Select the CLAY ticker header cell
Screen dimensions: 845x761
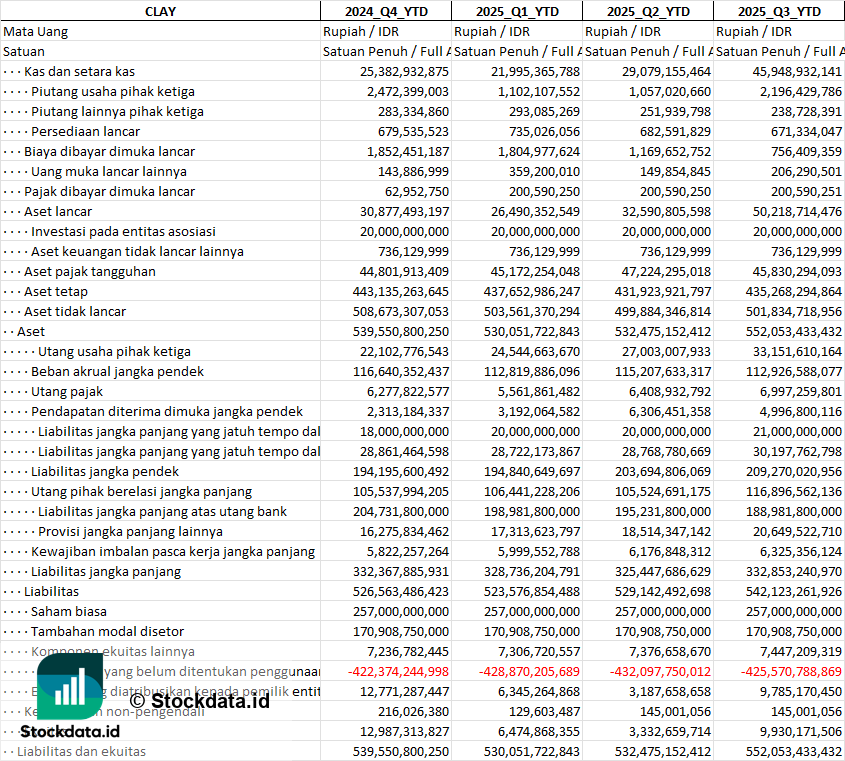click(160, 11)
